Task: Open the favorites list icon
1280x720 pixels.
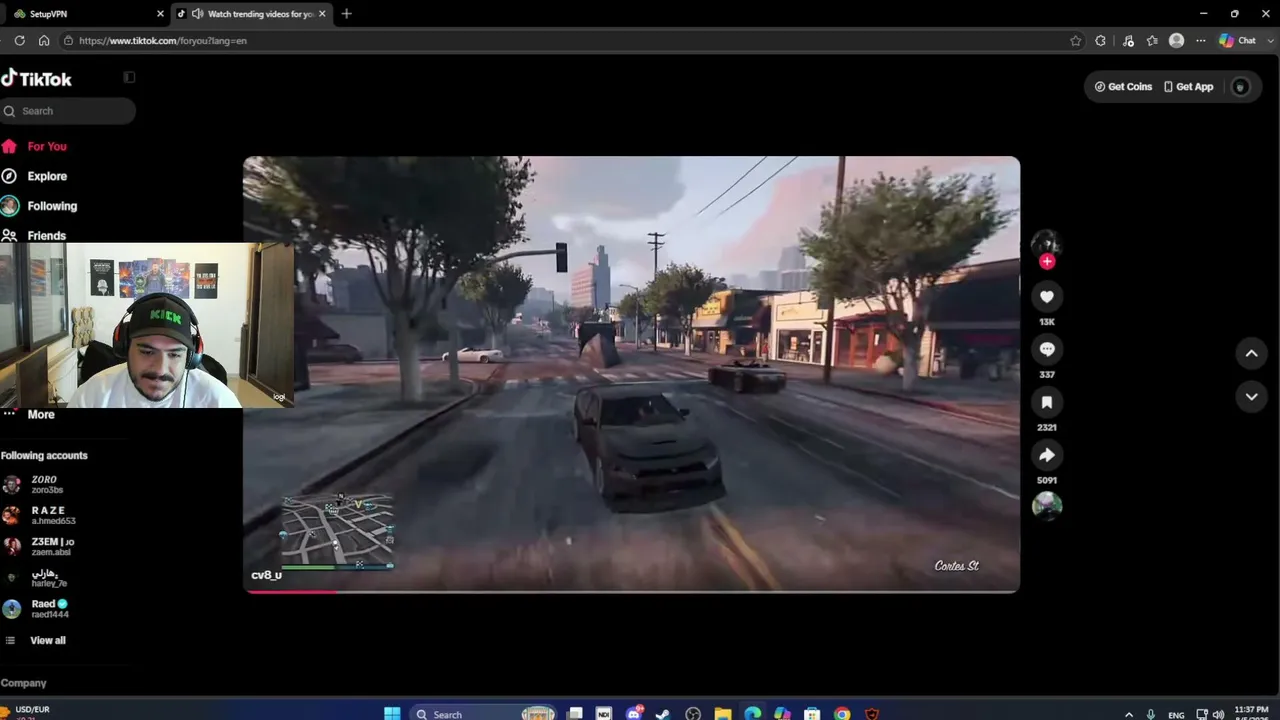Action: [x=1152, y=41]
